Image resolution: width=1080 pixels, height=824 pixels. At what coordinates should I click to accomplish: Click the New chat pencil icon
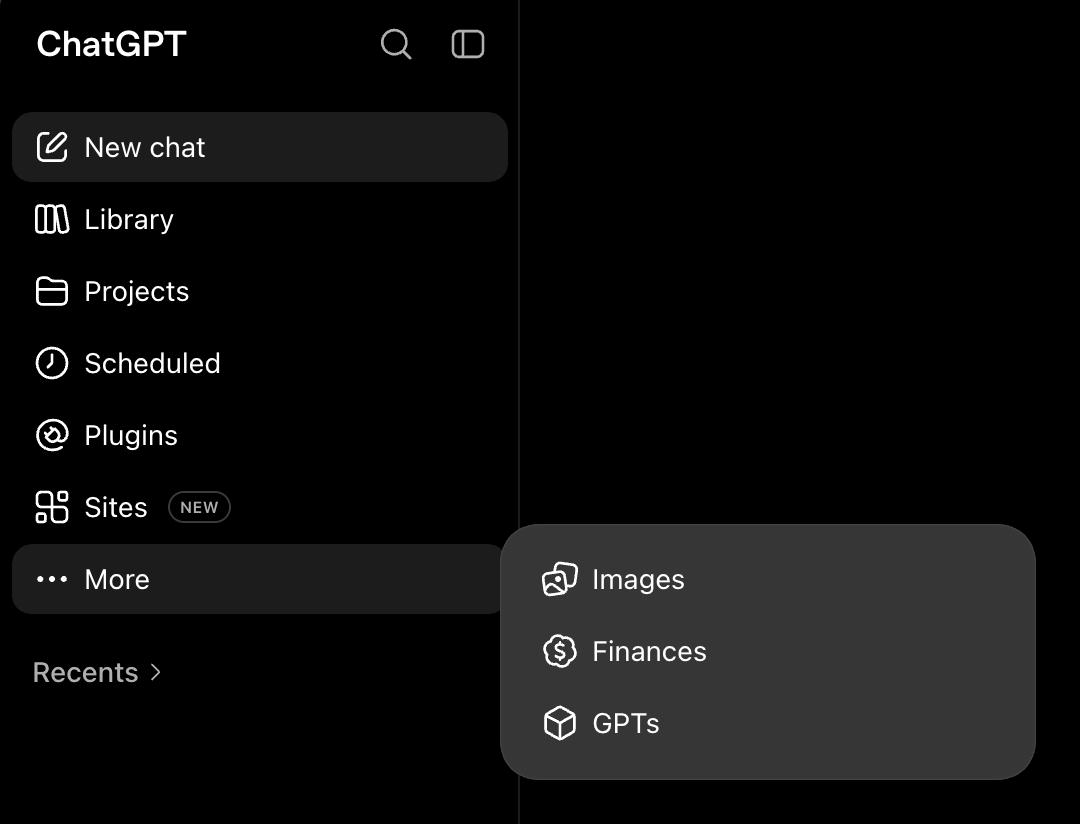(52, 147)
